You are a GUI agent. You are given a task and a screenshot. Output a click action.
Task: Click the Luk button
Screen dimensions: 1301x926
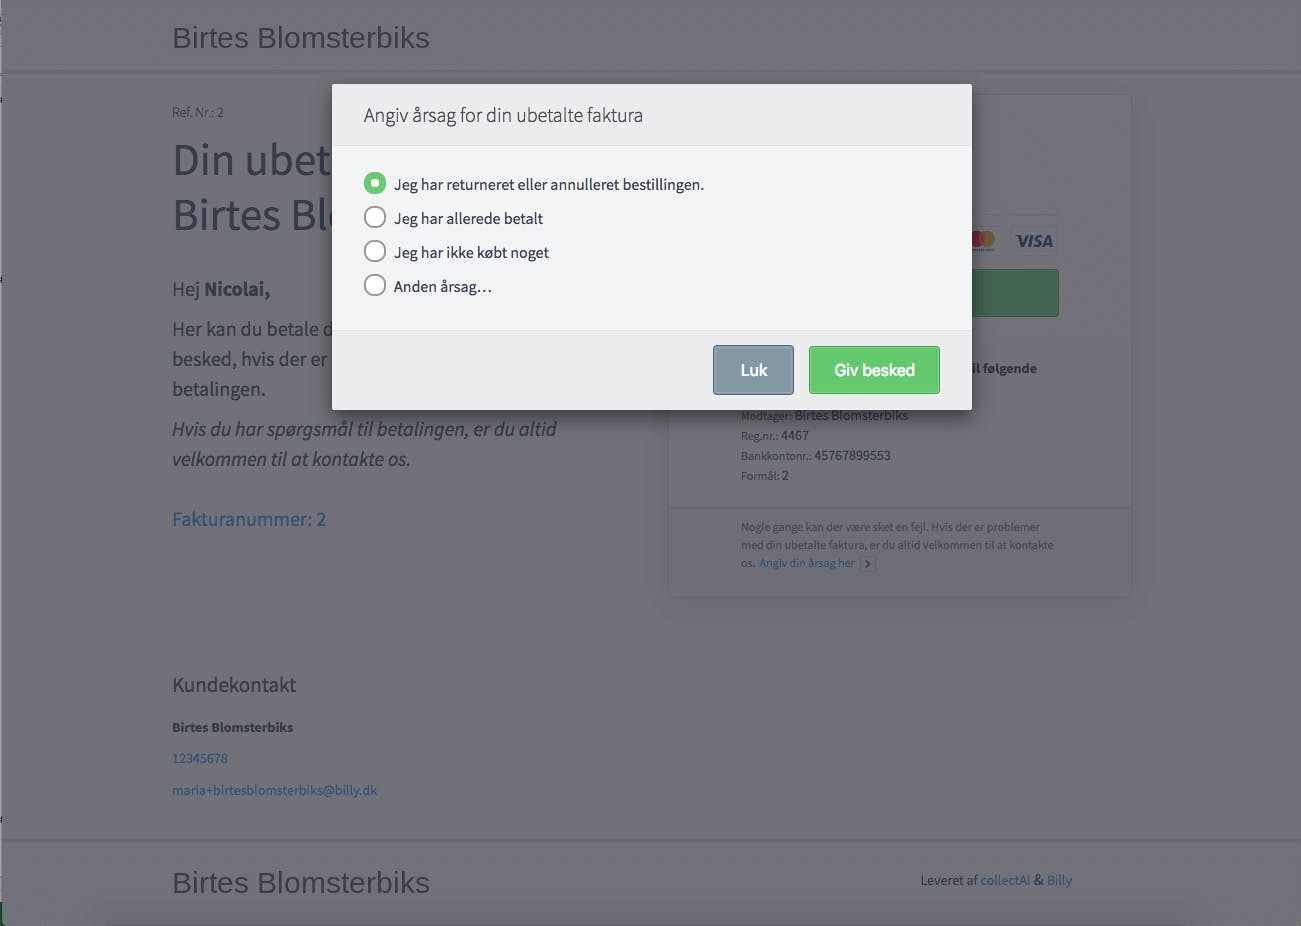click(x=753, y=370)
